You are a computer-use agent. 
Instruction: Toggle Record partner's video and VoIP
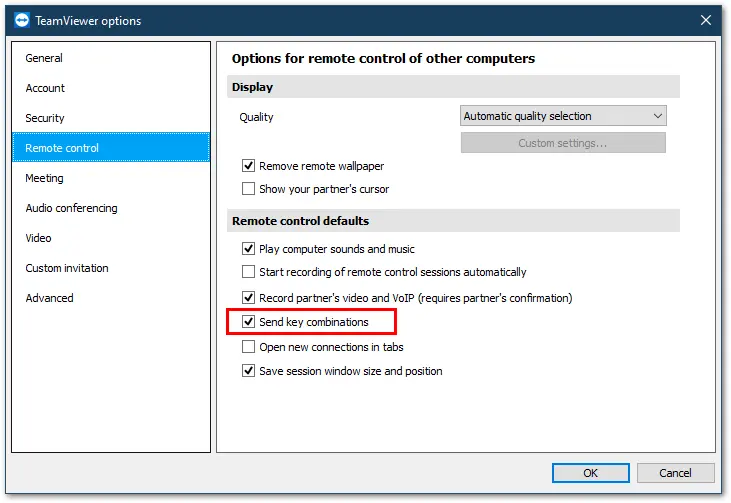248,297
